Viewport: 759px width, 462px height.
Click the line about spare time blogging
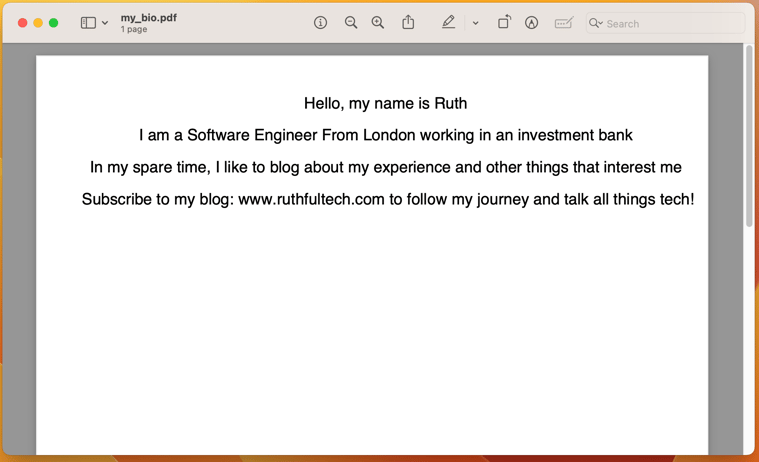point(385,167)
